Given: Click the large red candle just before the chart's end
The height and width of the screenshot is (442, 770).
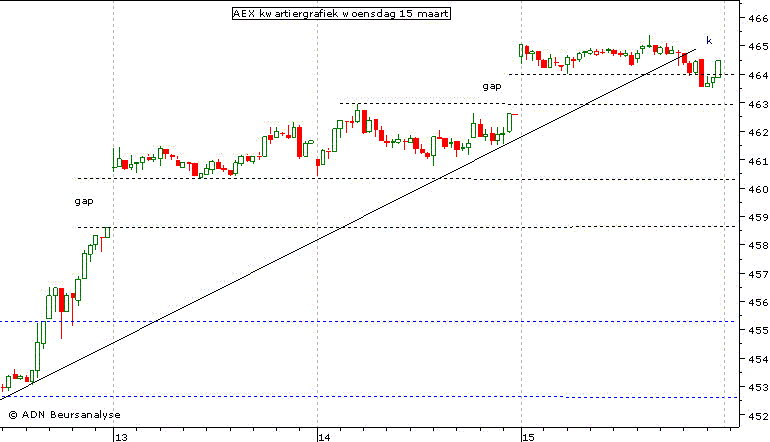Looking at the screenshot, I should [701, 73].
